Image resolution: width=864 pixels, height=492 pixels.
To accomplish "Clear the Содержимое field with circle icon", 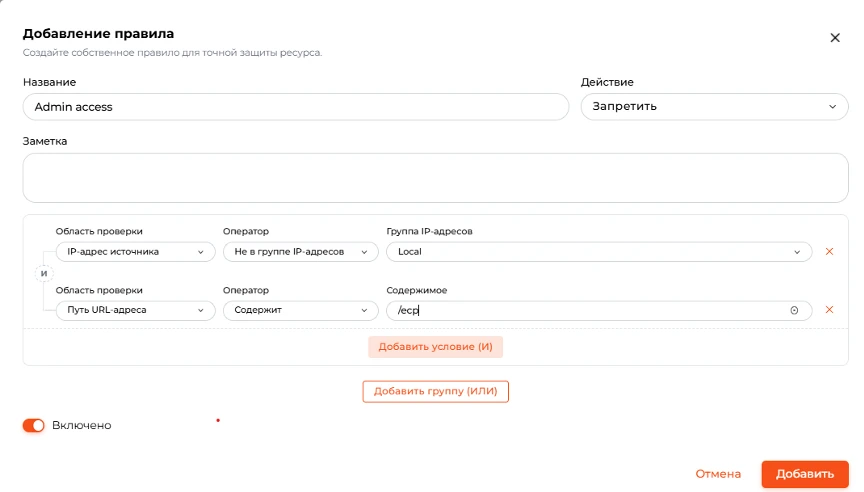I will (794, 311).
